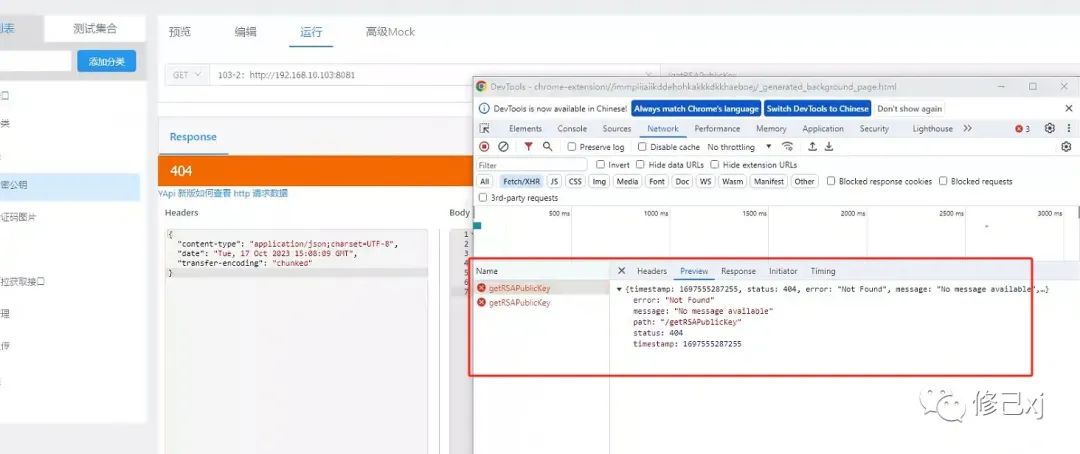Dismiss the DevTools language notification bar
This screenshot has height=454, width=1080.
(x=1069, y=109)
